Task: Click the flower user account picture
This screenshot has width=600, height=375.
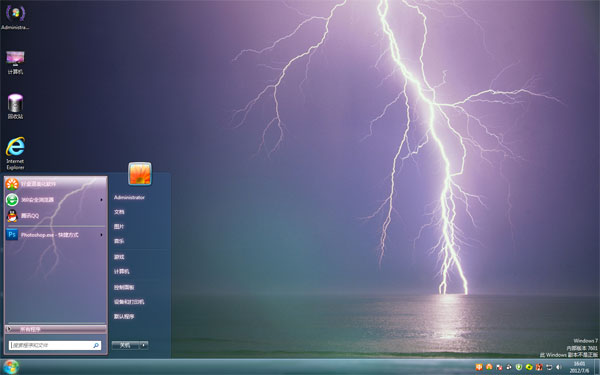Action: 140,173
